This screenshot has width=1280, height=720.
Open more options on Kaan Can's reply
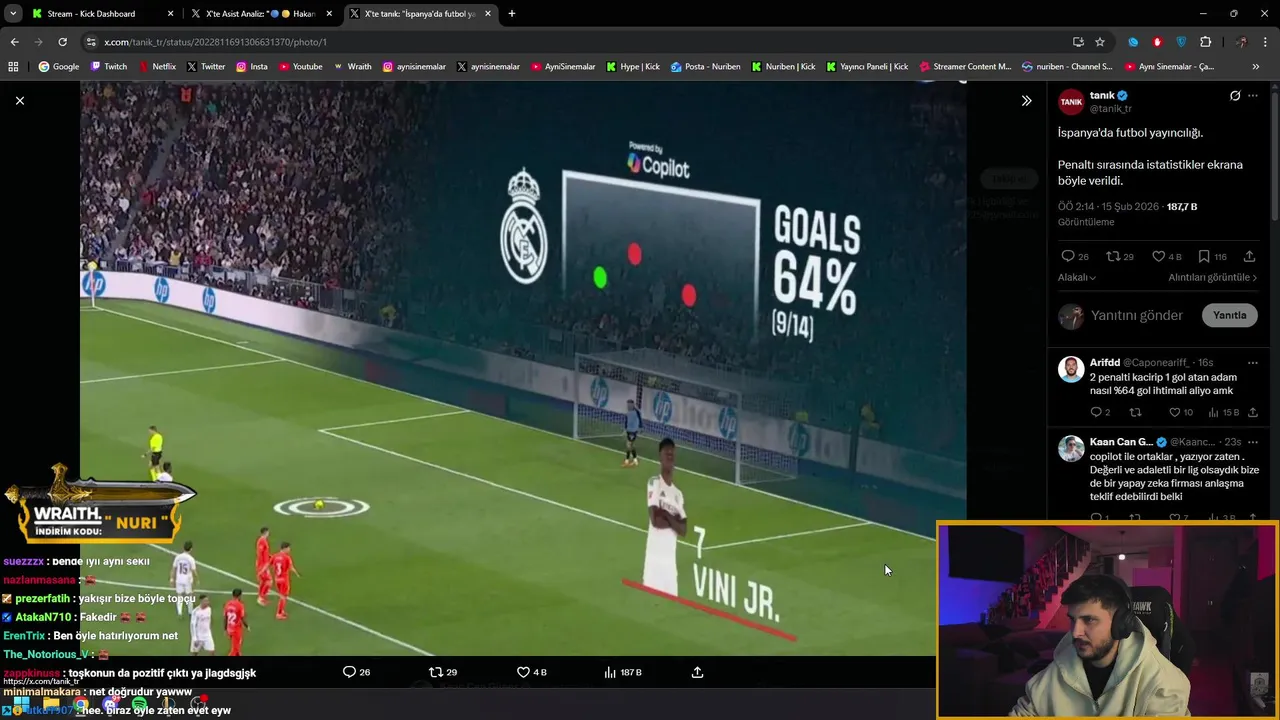[x=1253, y=442]
